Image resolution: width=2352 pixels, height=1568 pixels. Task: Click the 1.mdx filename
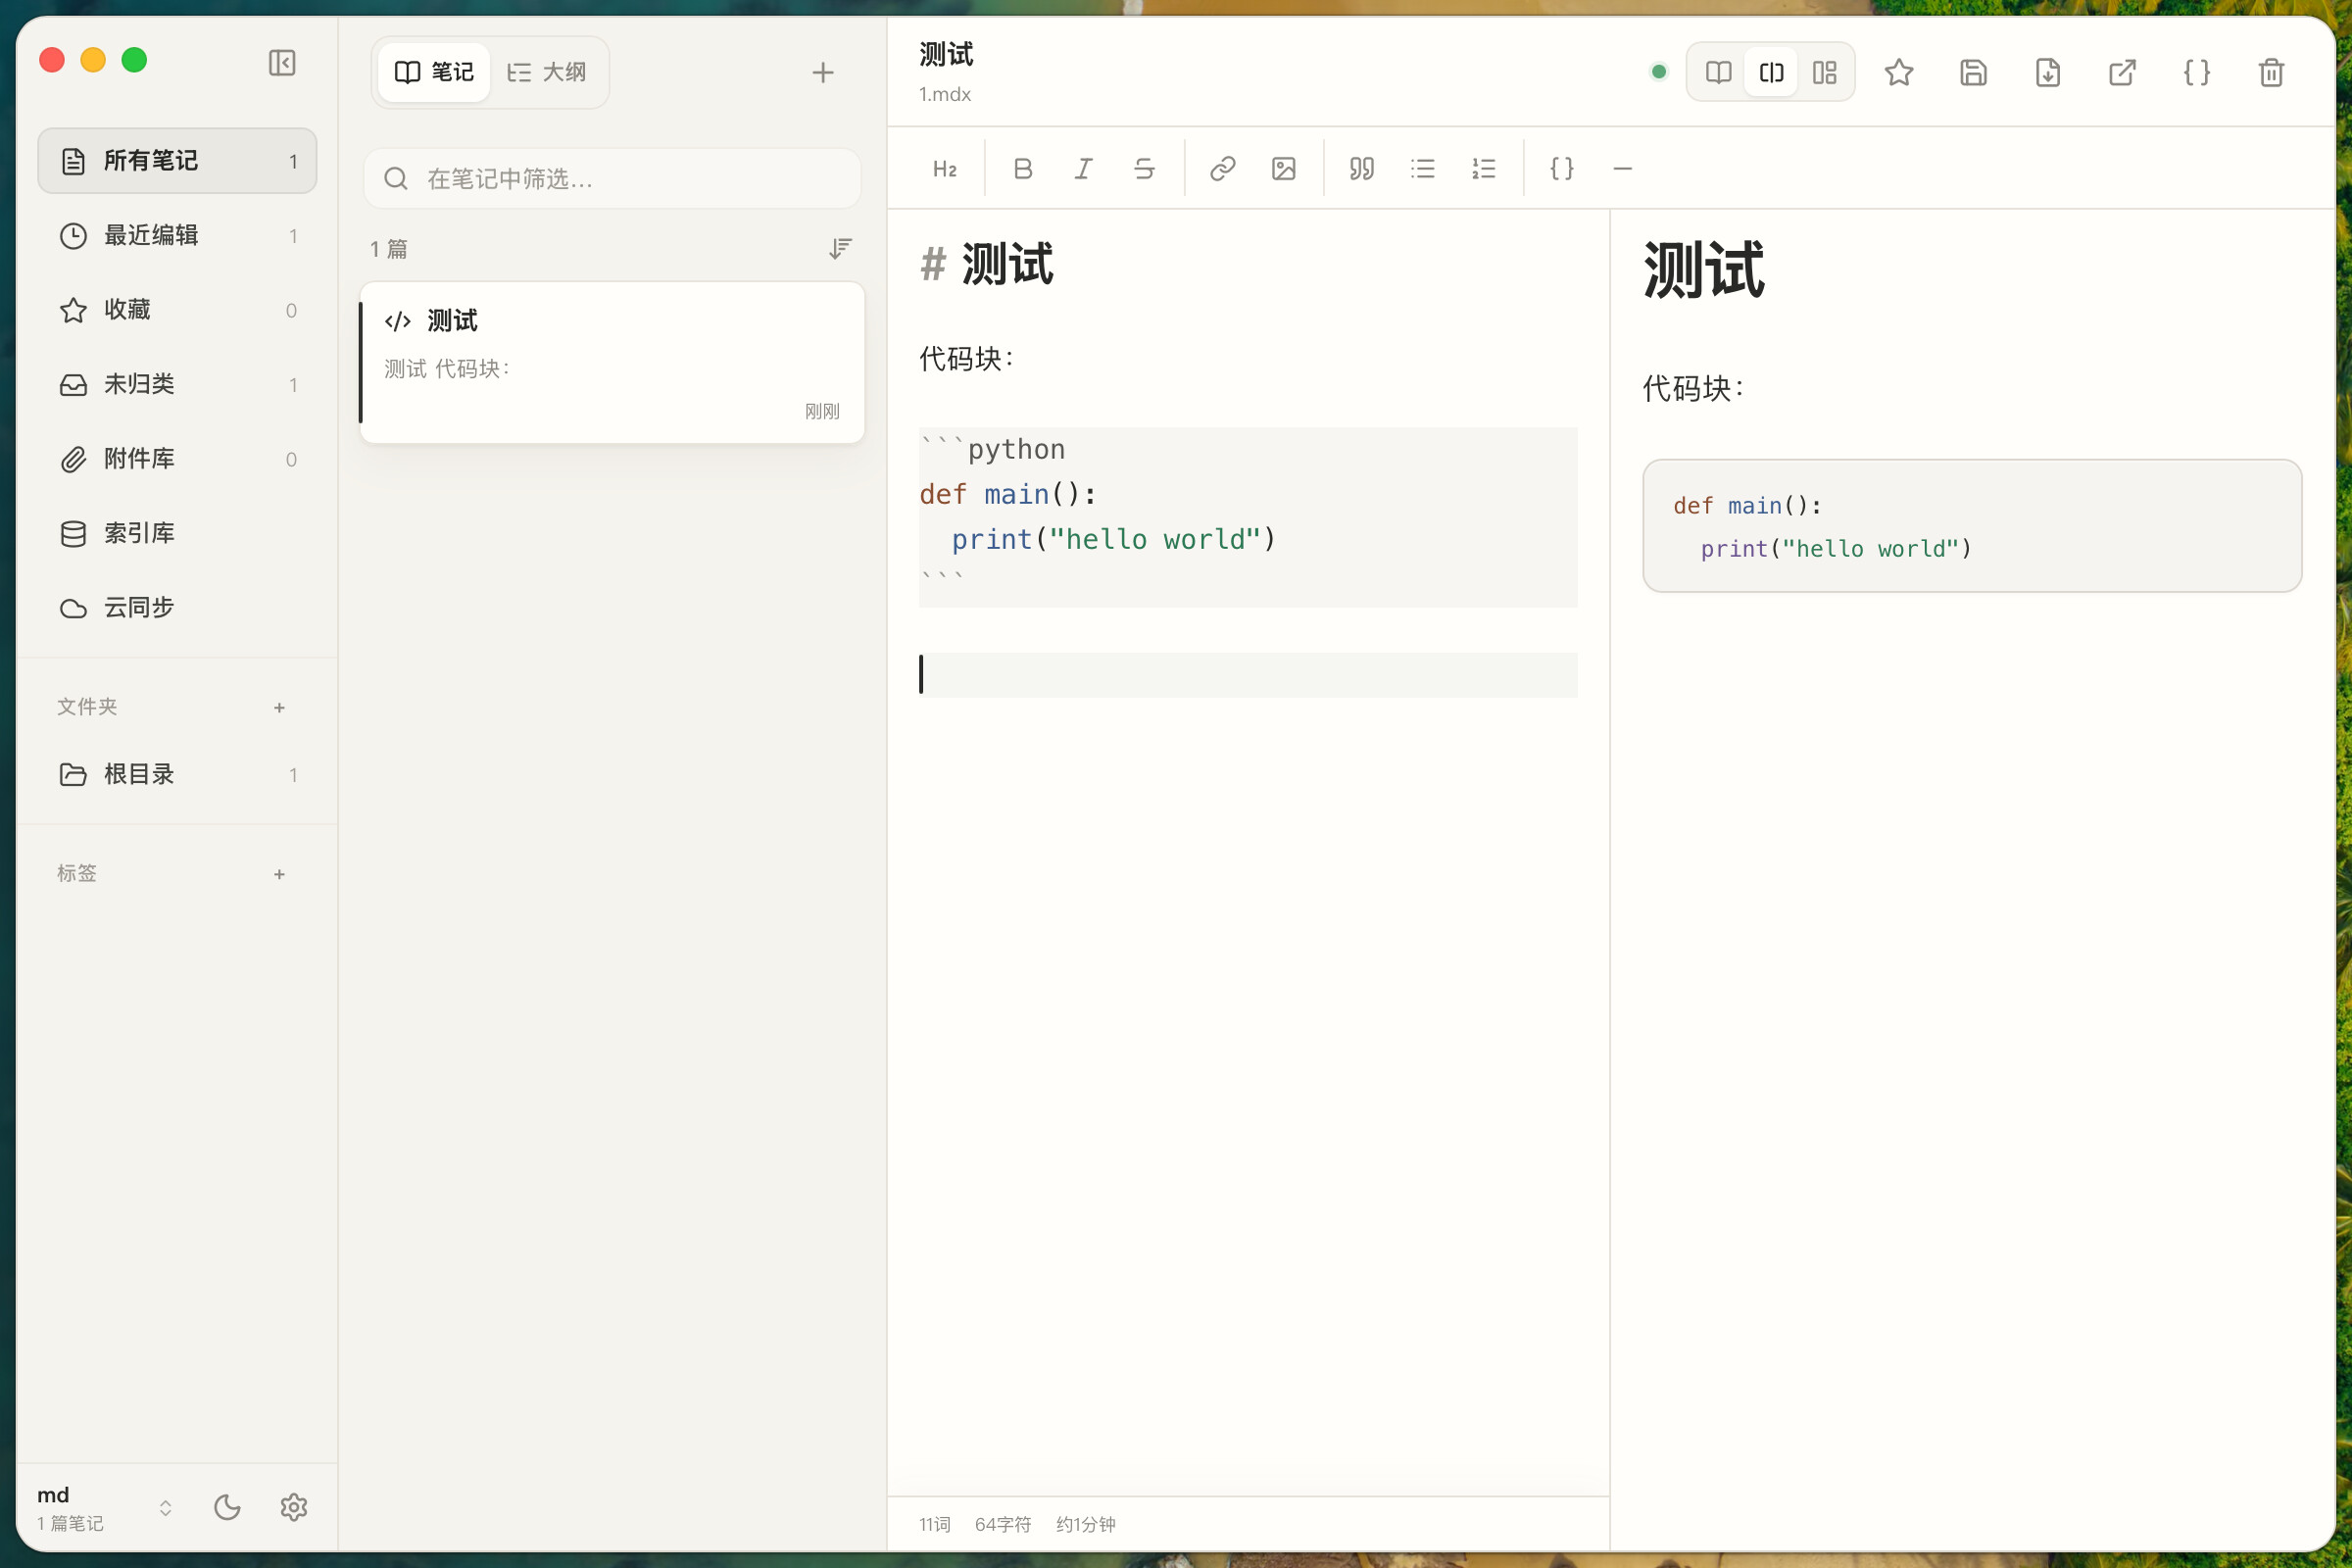click(945, 94)
